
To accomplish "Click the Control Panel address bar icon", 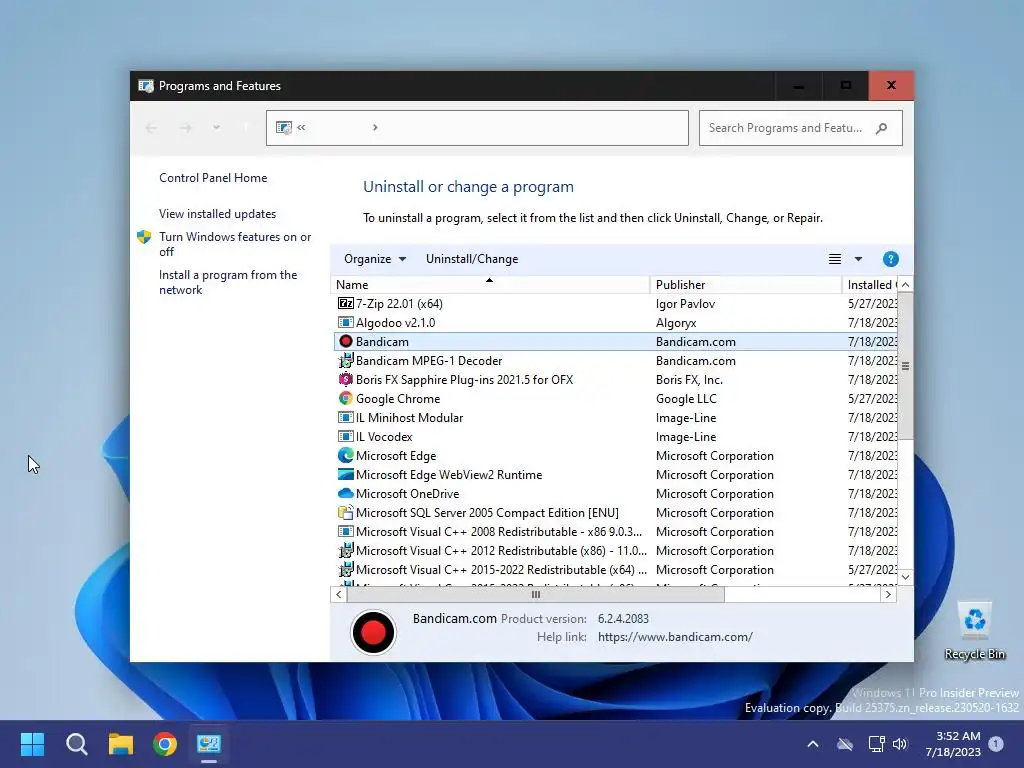I will [x=283, y=127].
